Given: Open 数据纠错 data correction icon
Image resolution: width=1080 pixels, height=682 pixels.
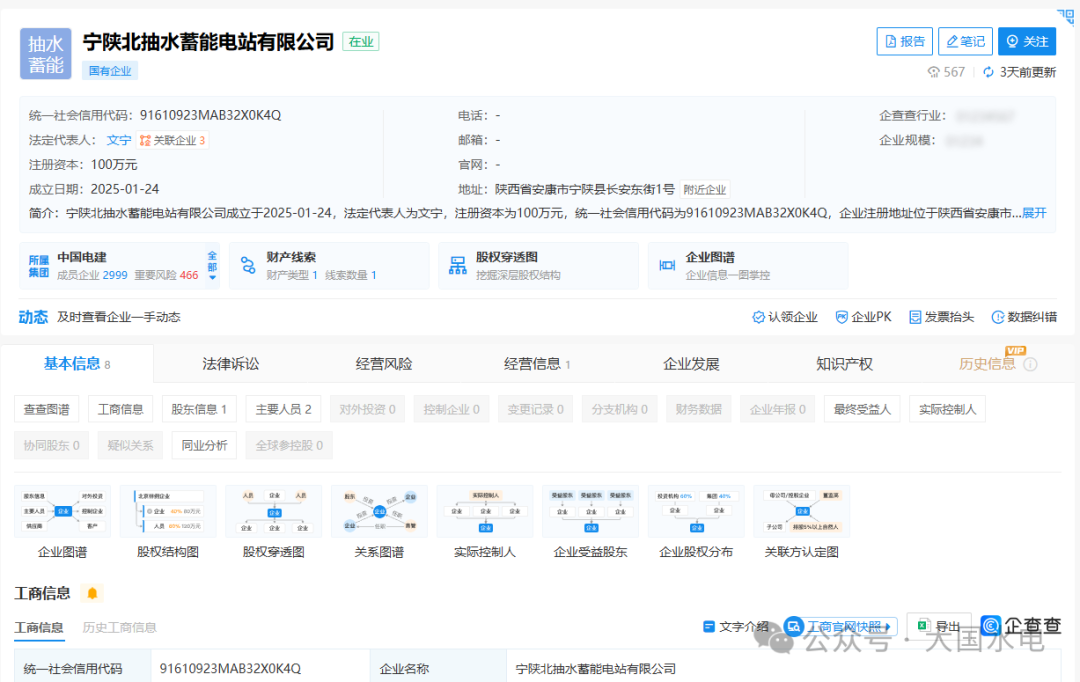Looking at the screenshot, I should tap(997, 317).
